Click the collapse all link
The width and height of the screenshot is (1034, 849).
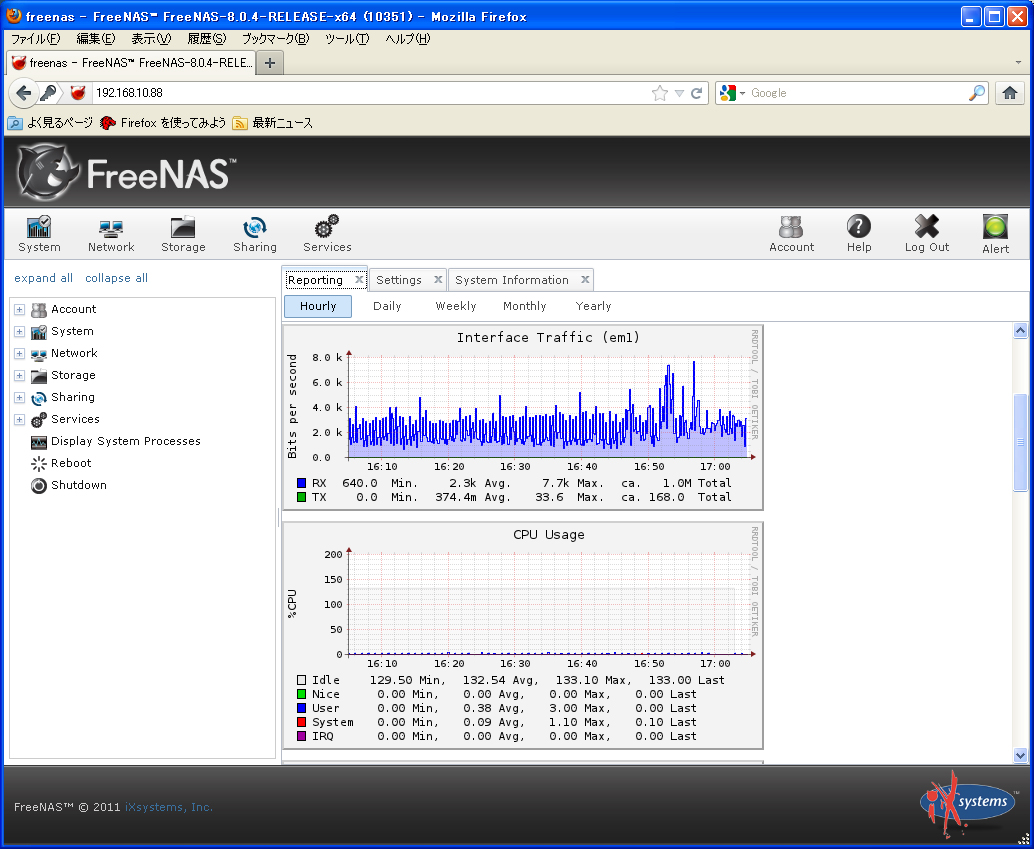[117, 278]
